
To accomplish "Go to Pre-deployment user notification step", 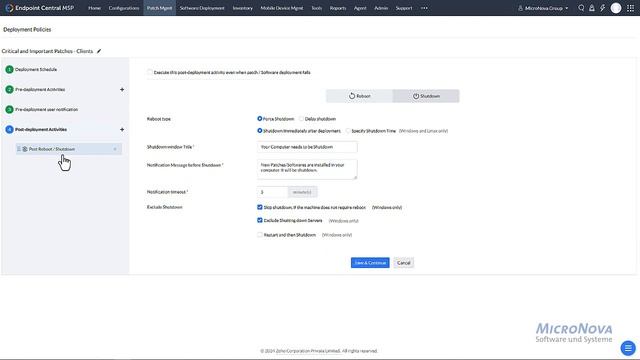I will (x=47, y=109).
